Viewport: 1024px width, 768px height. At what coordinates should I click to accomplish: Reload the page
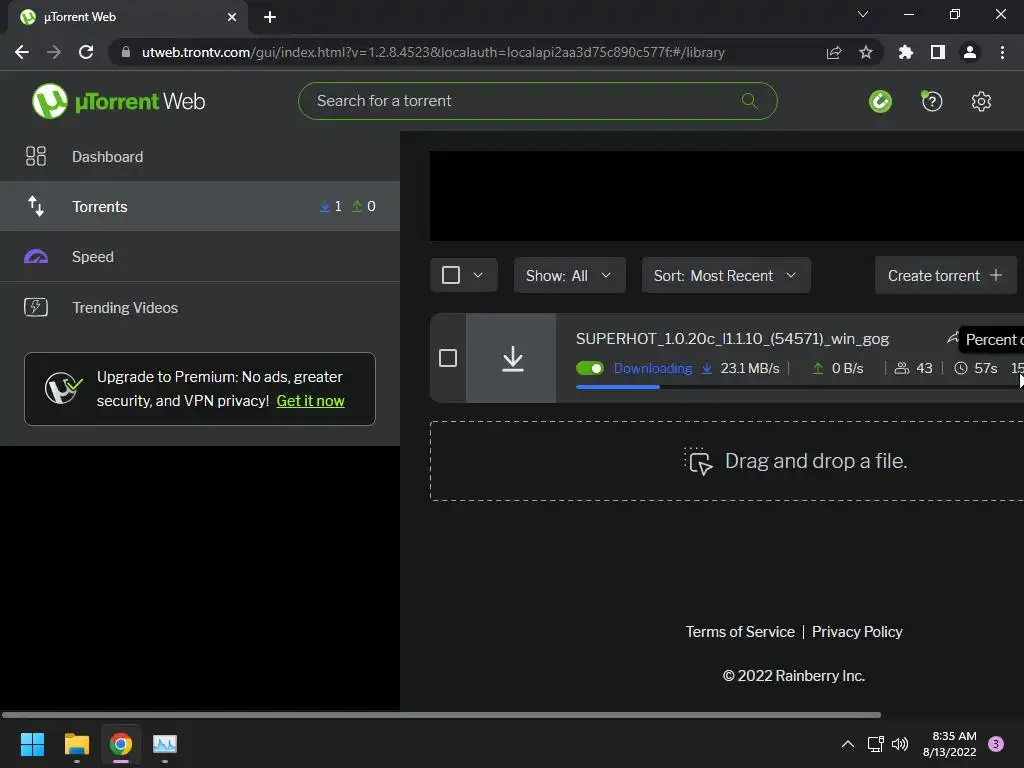click(86, 52)
